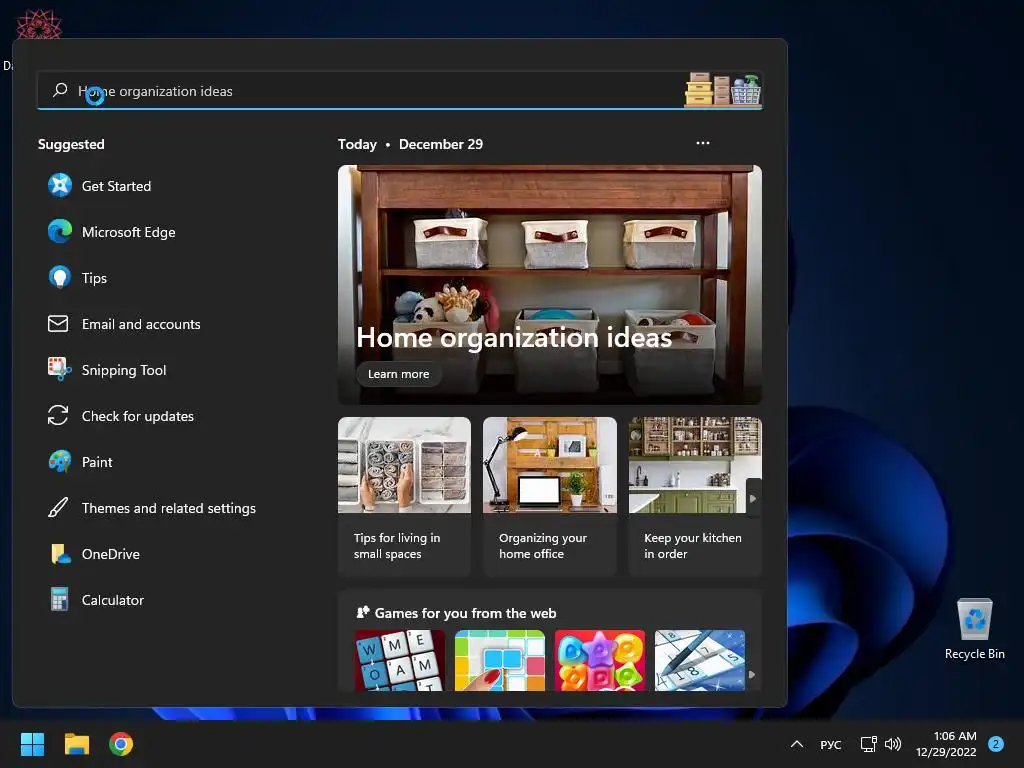Open Email and accounts envelope icon
Image resolution: width=1024 pixels, height=768 pixels.
pos(58,323)
